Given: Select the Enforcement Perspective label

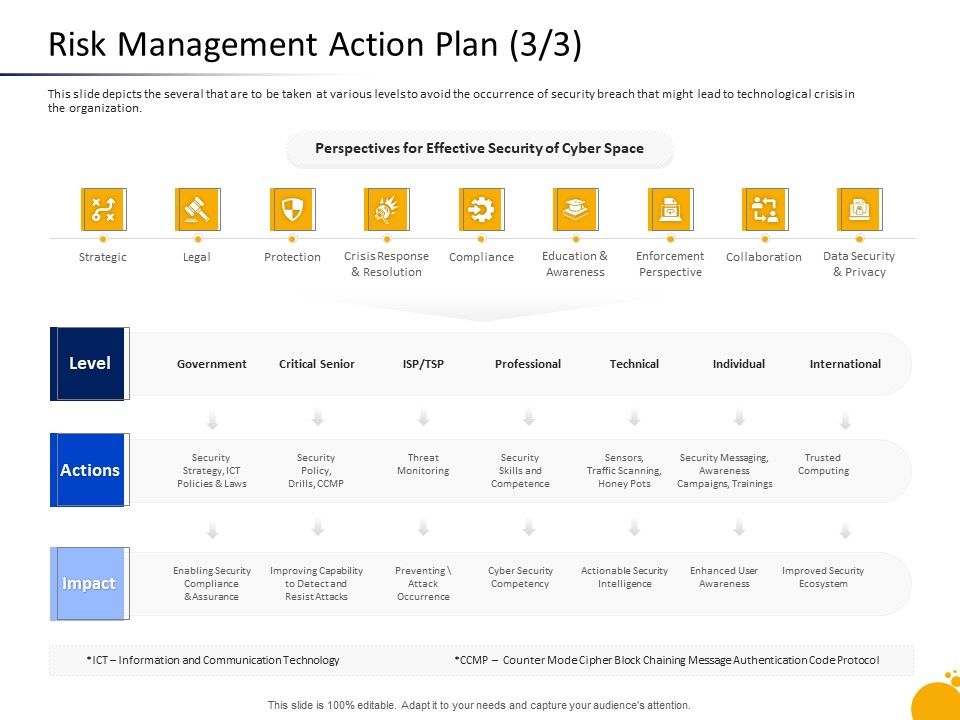Looking at the screenshot, I should [670, 264].
